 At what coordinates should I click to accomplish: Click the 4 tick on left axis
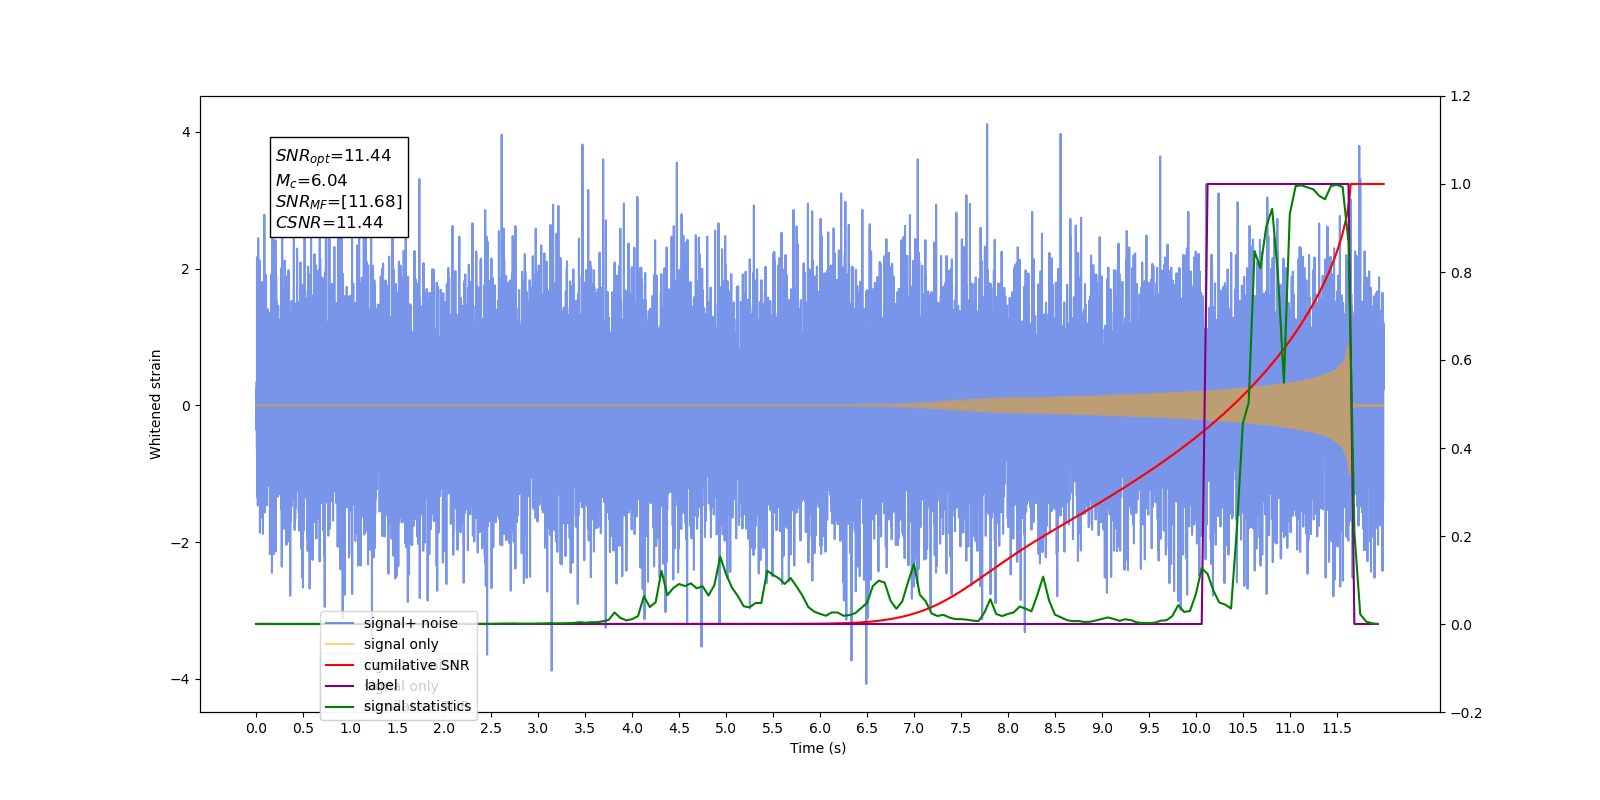tap(186, 133)
